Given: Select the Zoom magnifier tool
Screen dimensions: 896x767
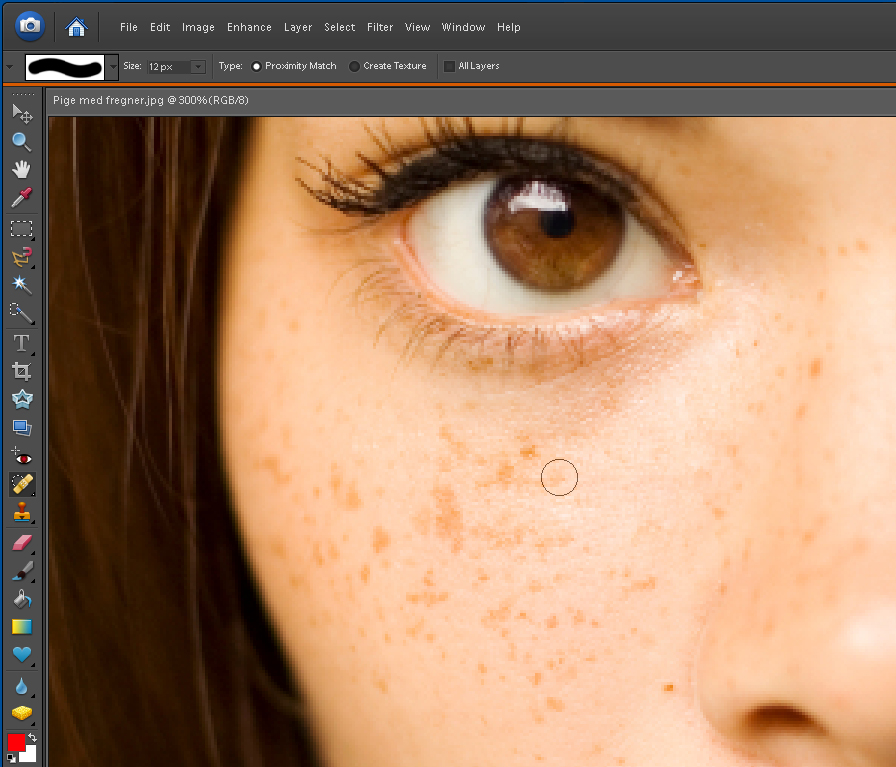Looking at the screenshot, I should (x=21, y=141).
